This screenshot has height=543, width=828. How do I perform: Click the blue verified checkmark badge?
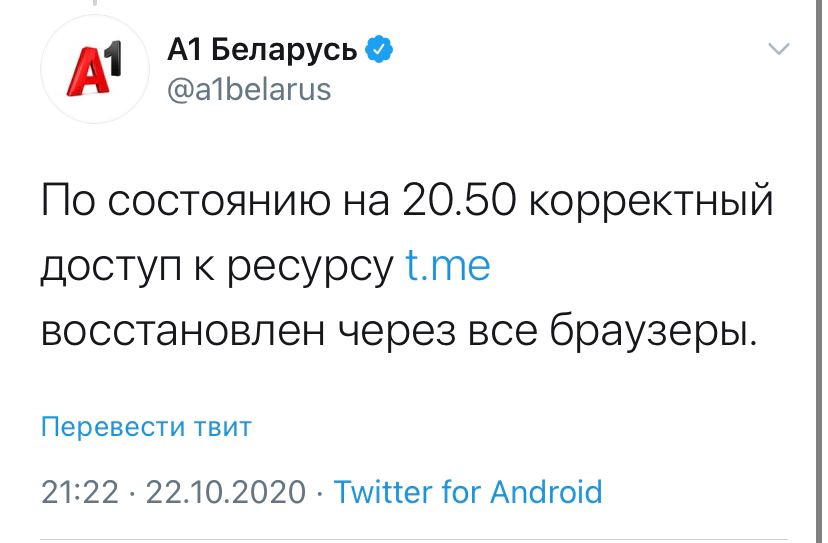click(379, 50)
